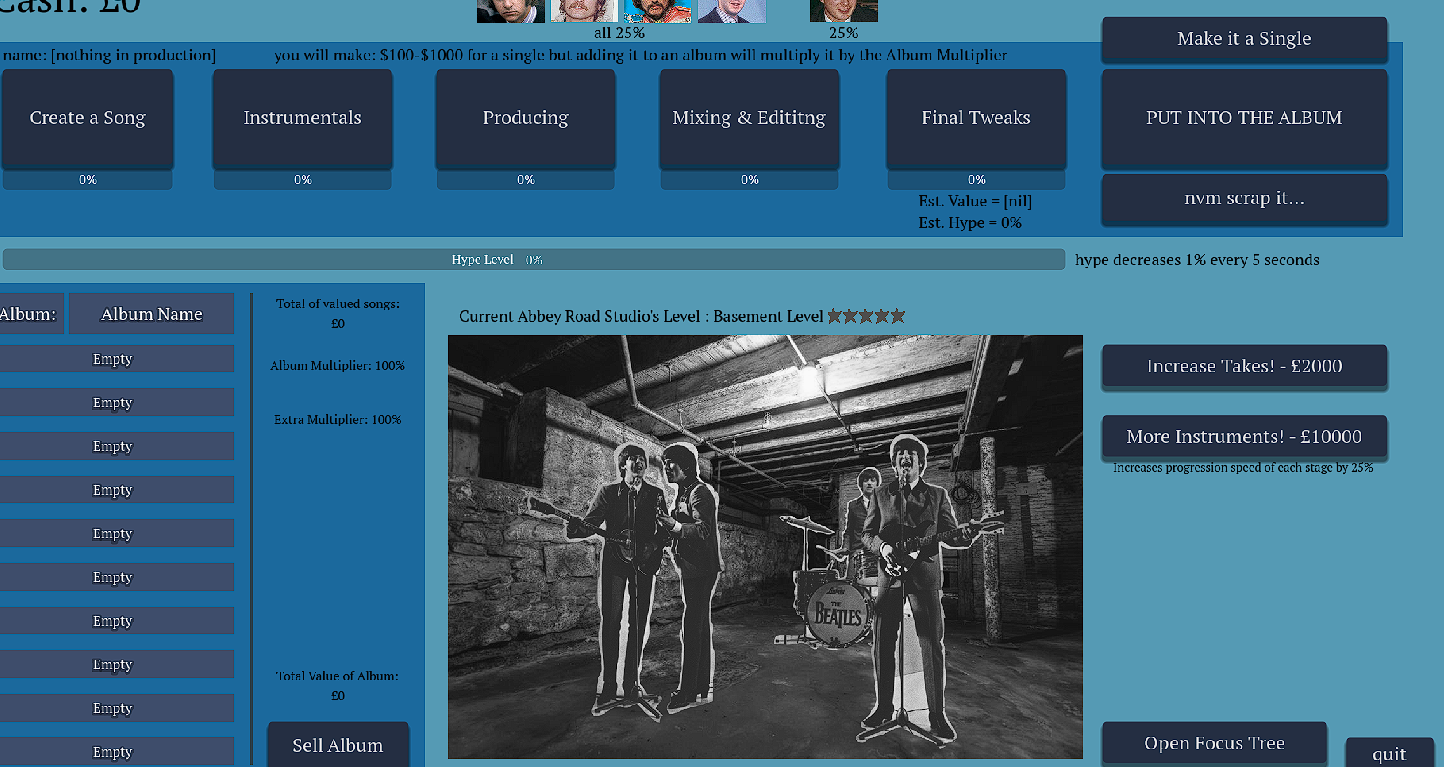The height and width of the screenshot is (767, 1444).
Task: Sell the current album
Action: click(338, 745)
